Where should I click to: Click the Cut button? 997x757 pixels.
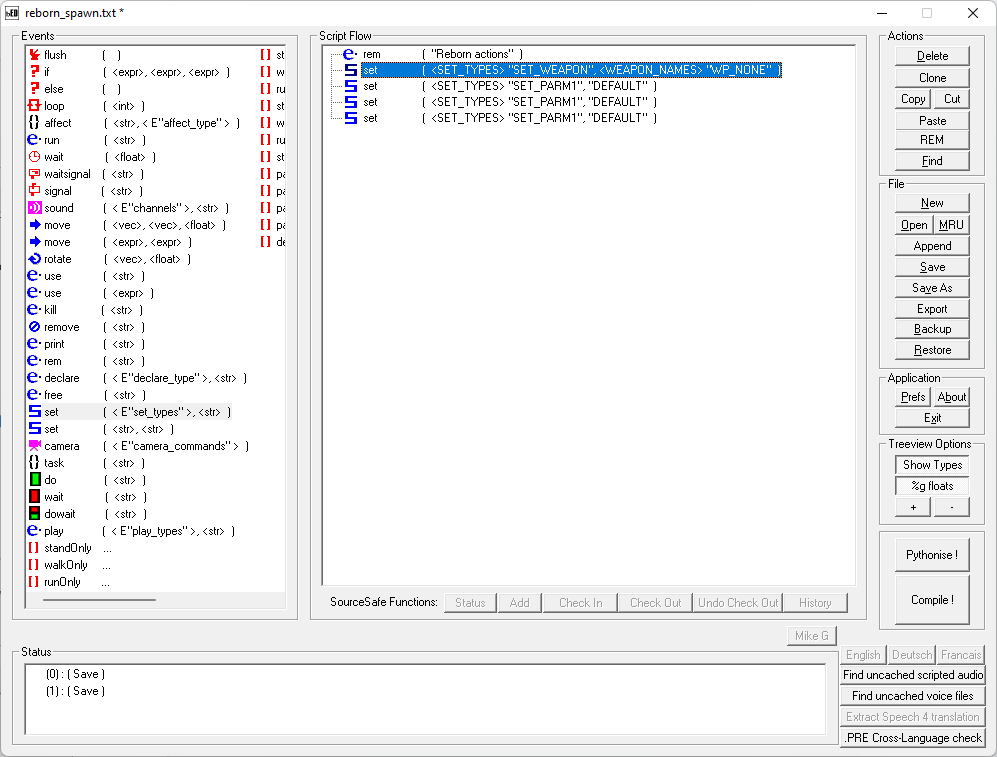tap(952, 99)
